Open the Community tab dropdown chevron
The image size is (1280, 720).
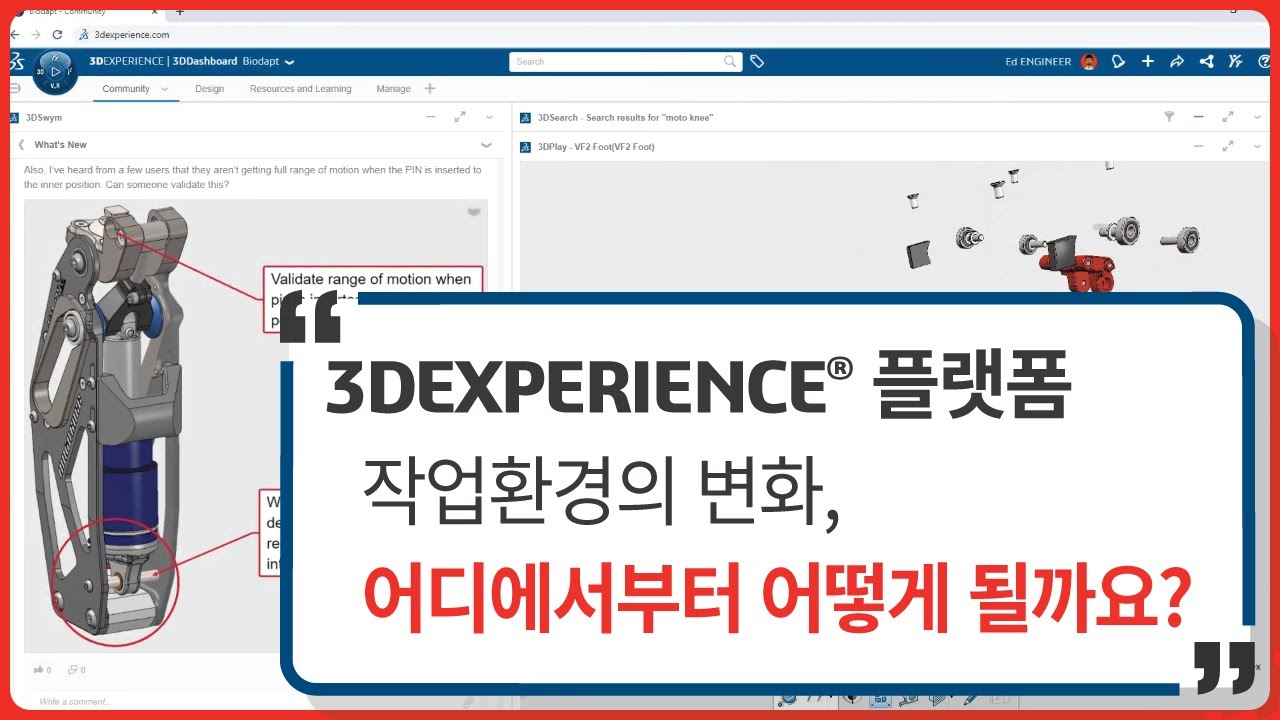pyautogui.click(x=164, y=89)
